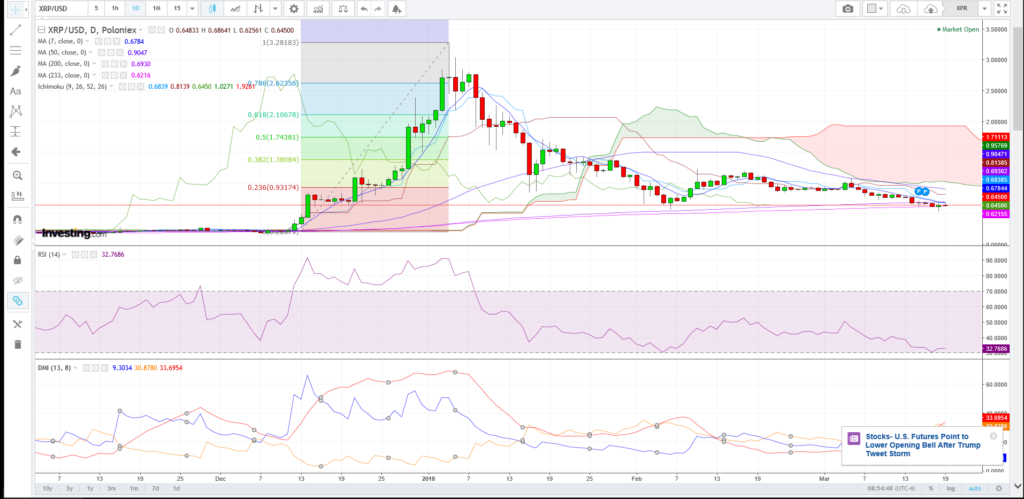Open dropdown arrow next to XPR
Viewport: 1024px width, 499px height.
(984, 8)
